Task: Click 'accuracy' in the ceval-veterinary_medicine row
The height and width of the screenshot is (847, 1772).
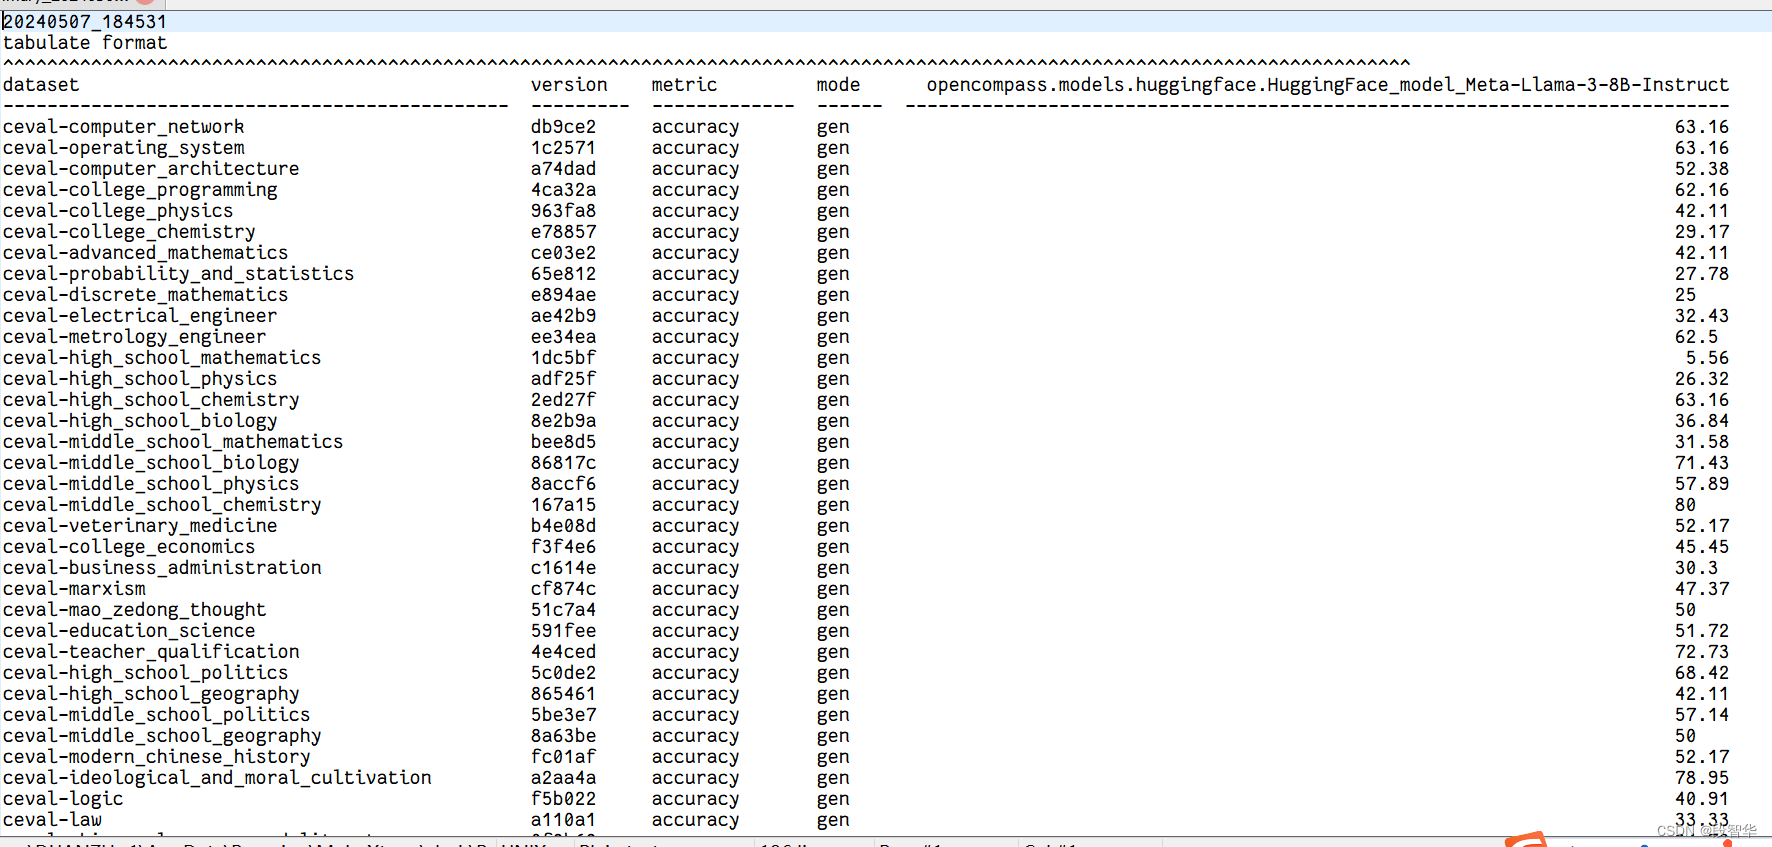Action: [x=695, y=526]
